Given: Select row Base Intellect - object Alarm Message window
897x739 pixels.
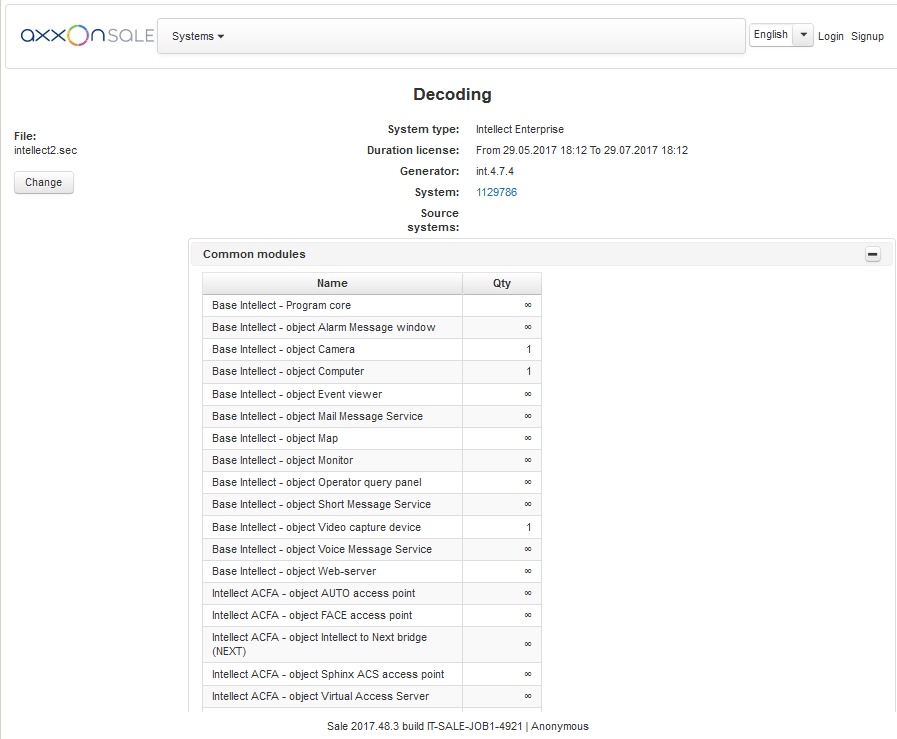Looking at the screenshot, I should (x=371, y=327).
